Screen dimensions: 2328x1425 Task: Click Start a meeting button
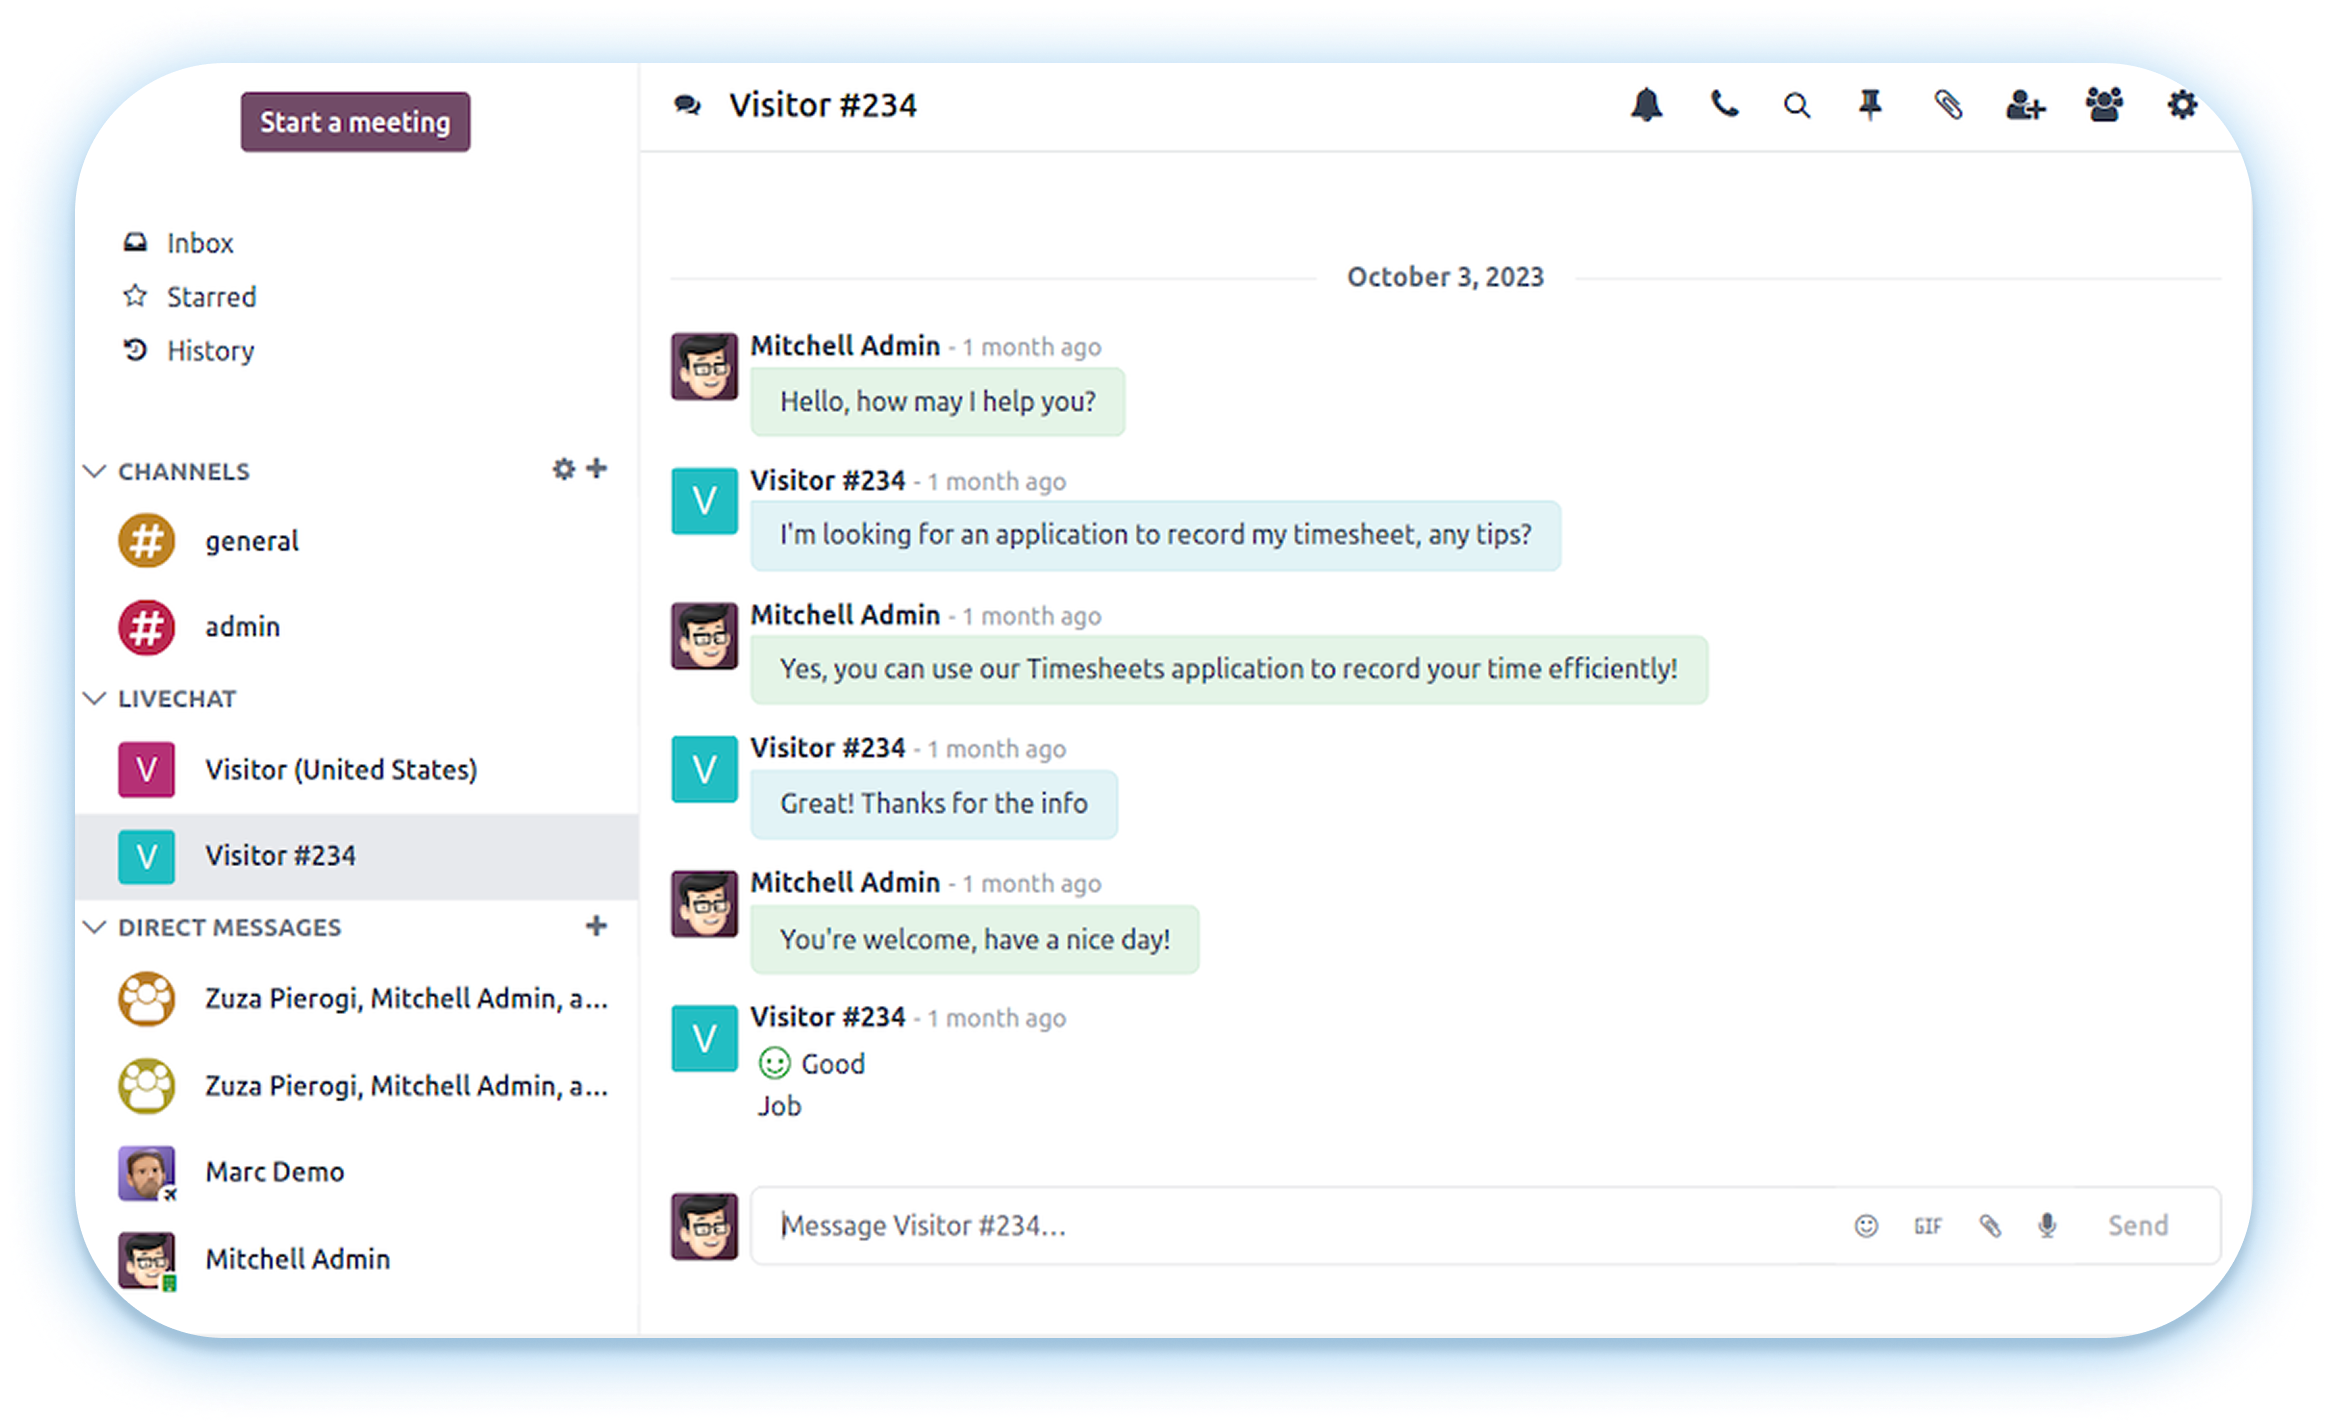click(x=355, y=122)
